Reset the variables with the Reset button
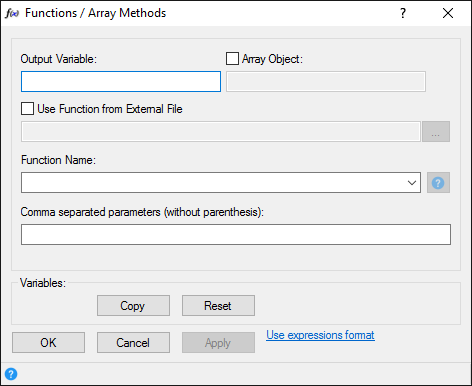This screenshot has height=386, width=472. pos(218,305)
